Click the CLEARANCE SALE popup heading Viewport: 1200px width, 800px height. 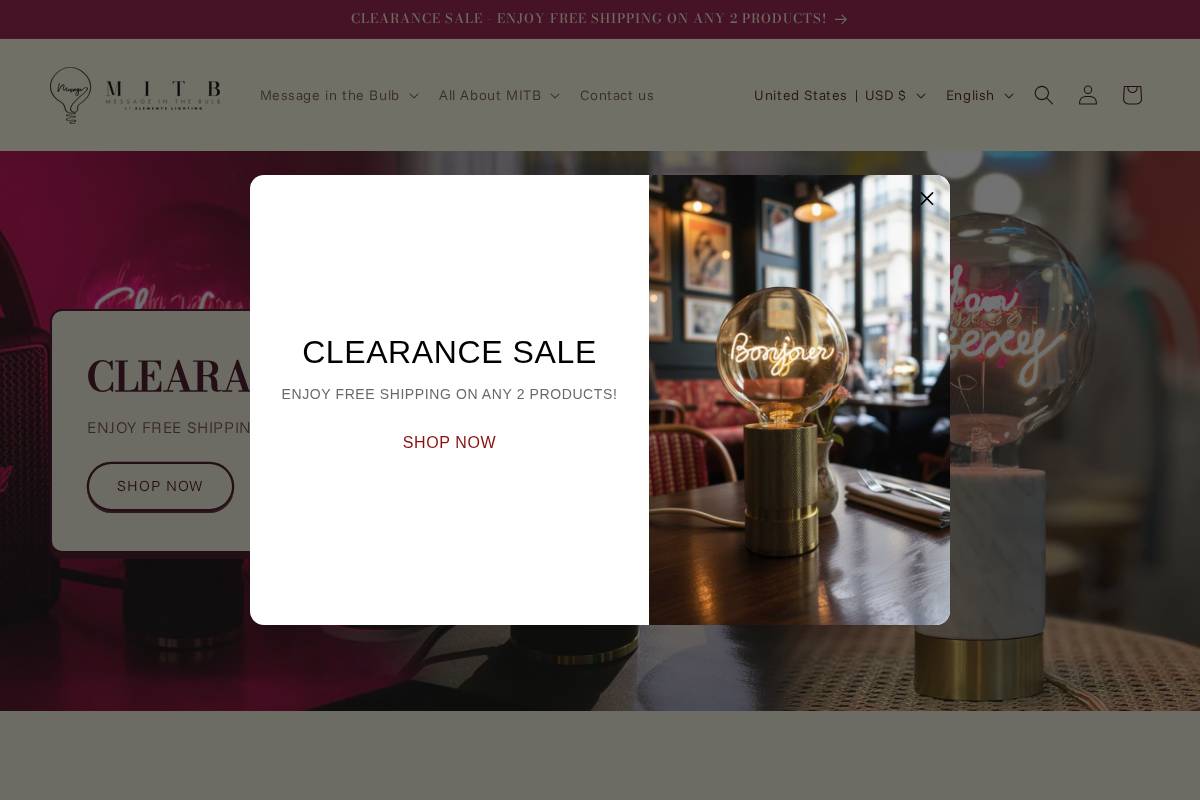pos(449,352)
